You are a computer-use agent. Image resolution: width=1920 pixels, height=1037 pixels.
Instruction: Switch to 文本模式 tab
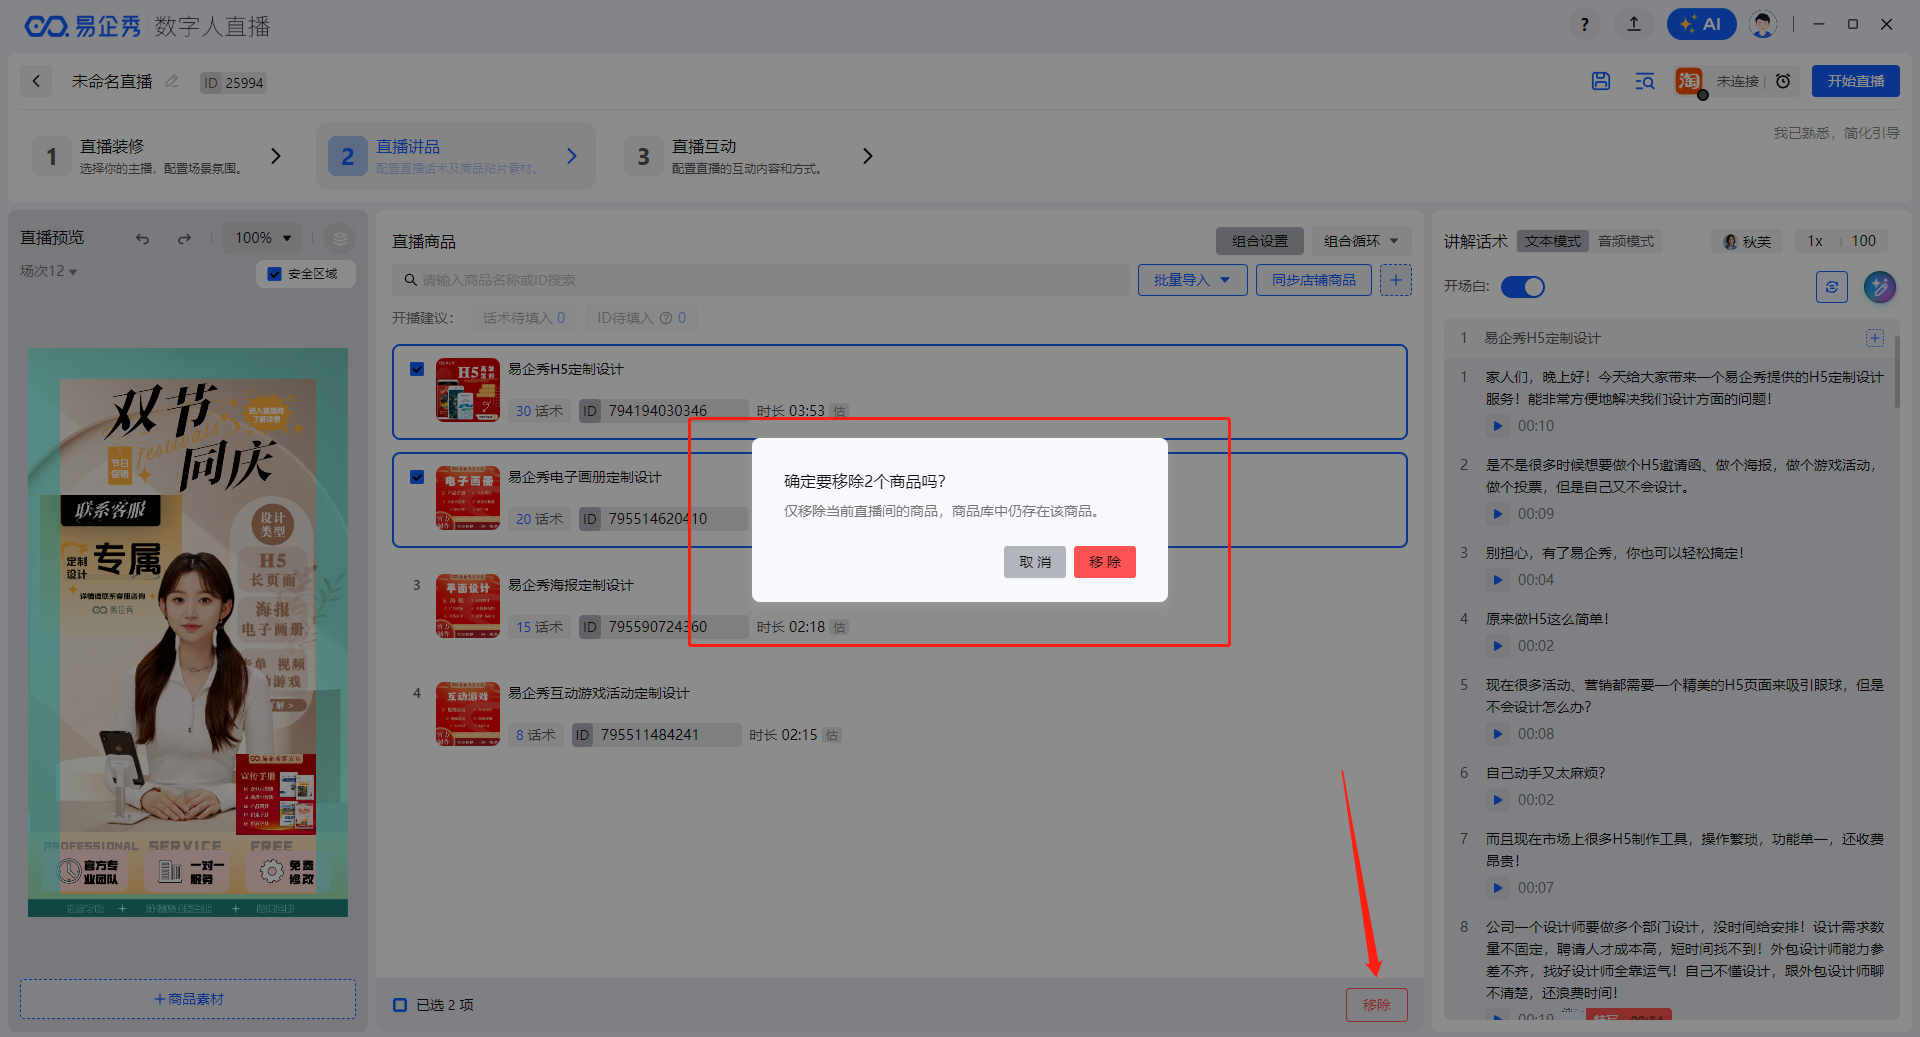(1552, 241)
